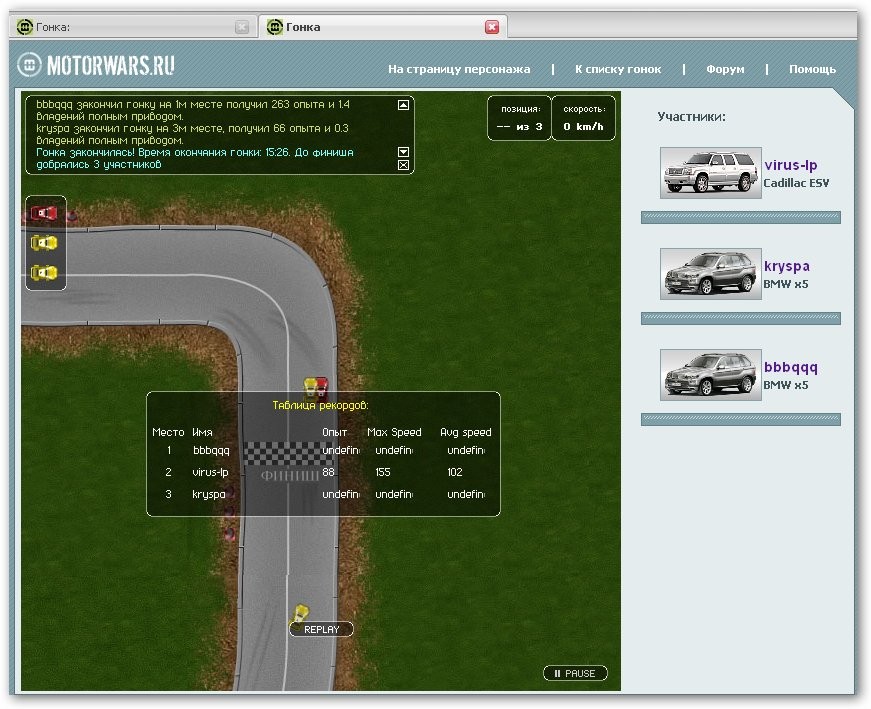Click the first yellow car position icon
Image resolution: width=871 pixels, height=709 pixels.
[x=44, y=243]
